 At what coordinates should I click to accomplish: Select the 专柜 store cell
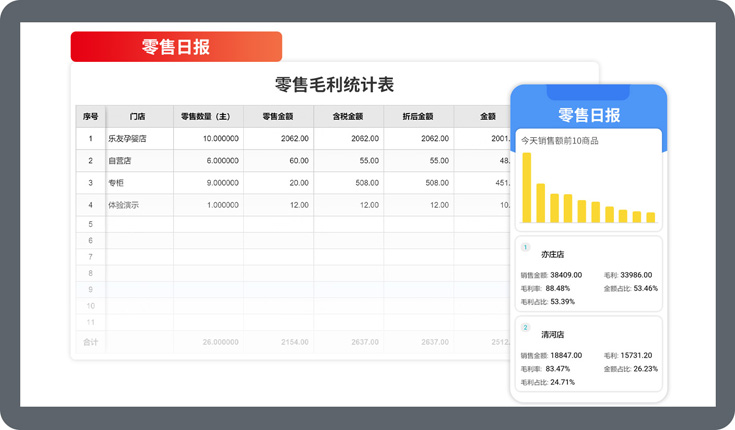116,183
